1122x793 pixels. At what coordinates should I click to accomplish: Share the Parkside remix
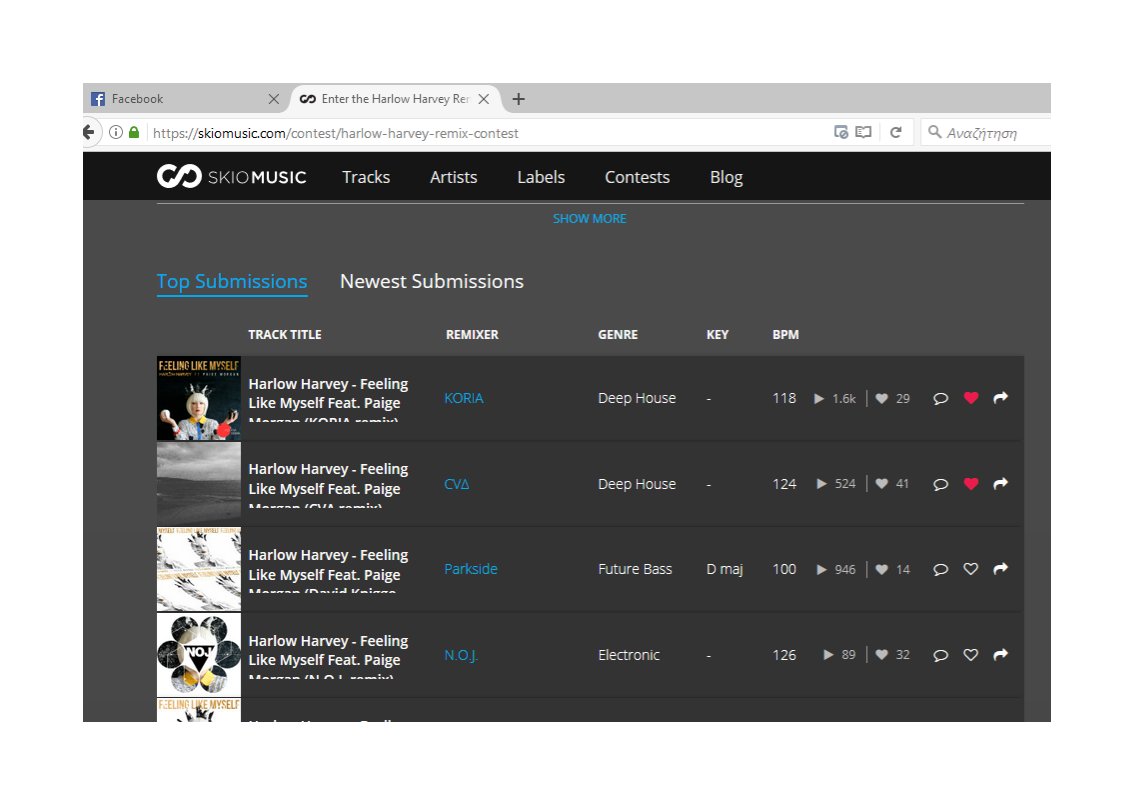pos(1000,568)
